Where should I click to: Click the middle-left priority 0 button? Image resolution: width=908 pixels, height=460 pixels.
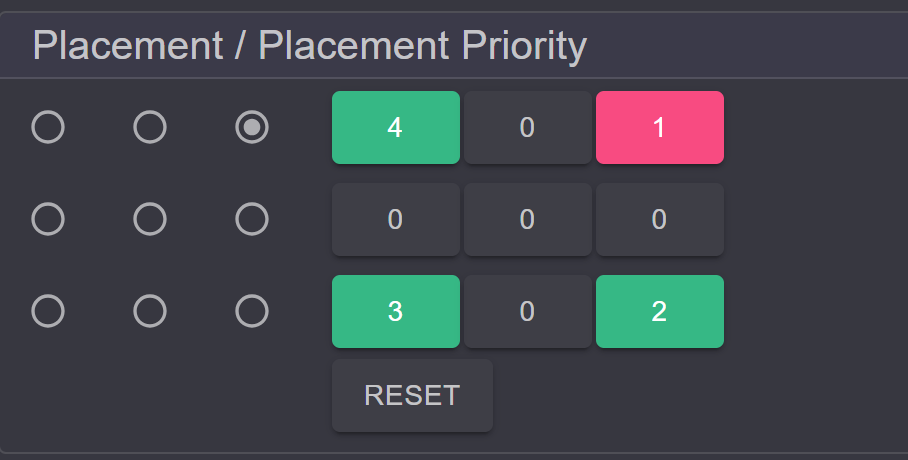click(396, 220)
